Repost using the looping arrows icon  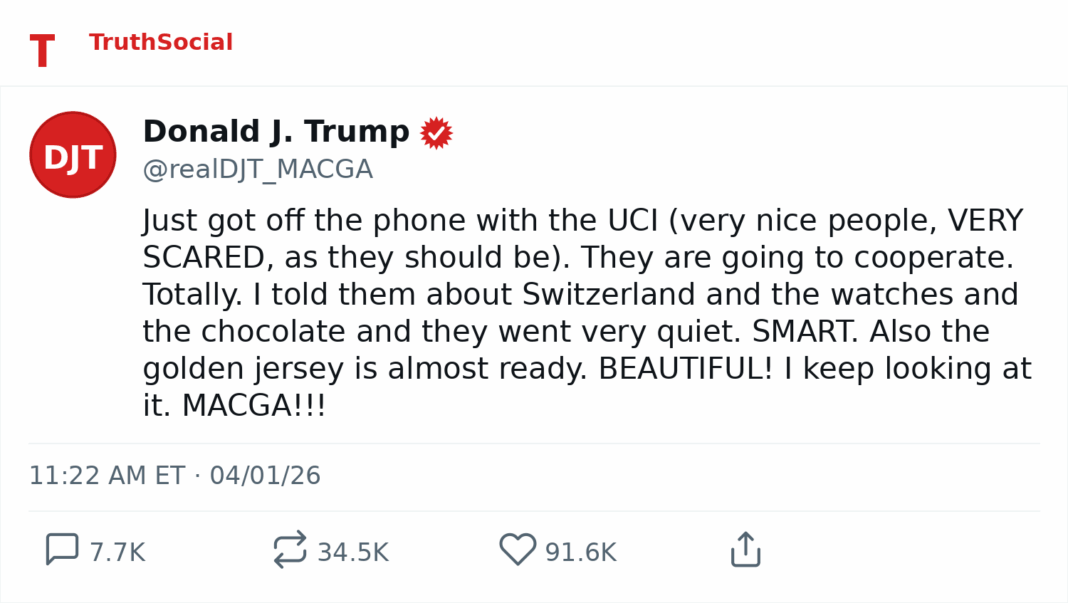pyautogui.click(x=289, y=550)
